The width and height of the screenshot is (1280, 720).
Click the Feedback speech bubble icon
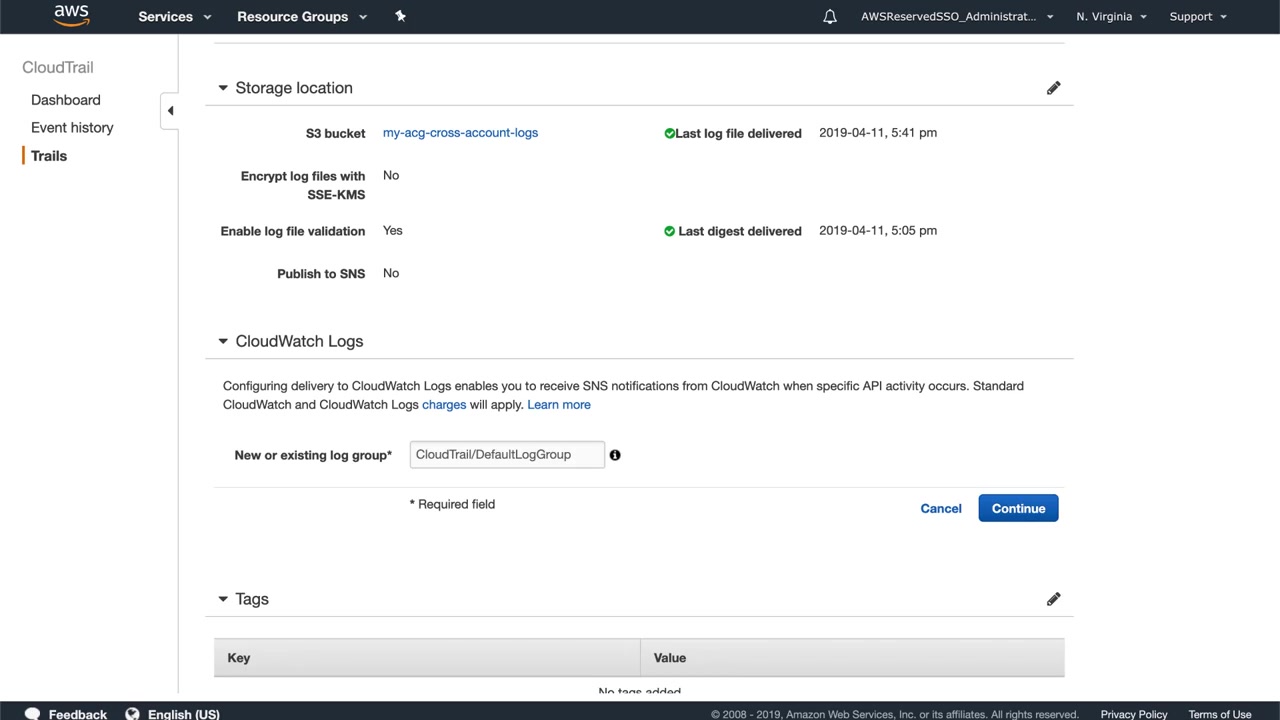pyautogui.click(x=32, y=714)
